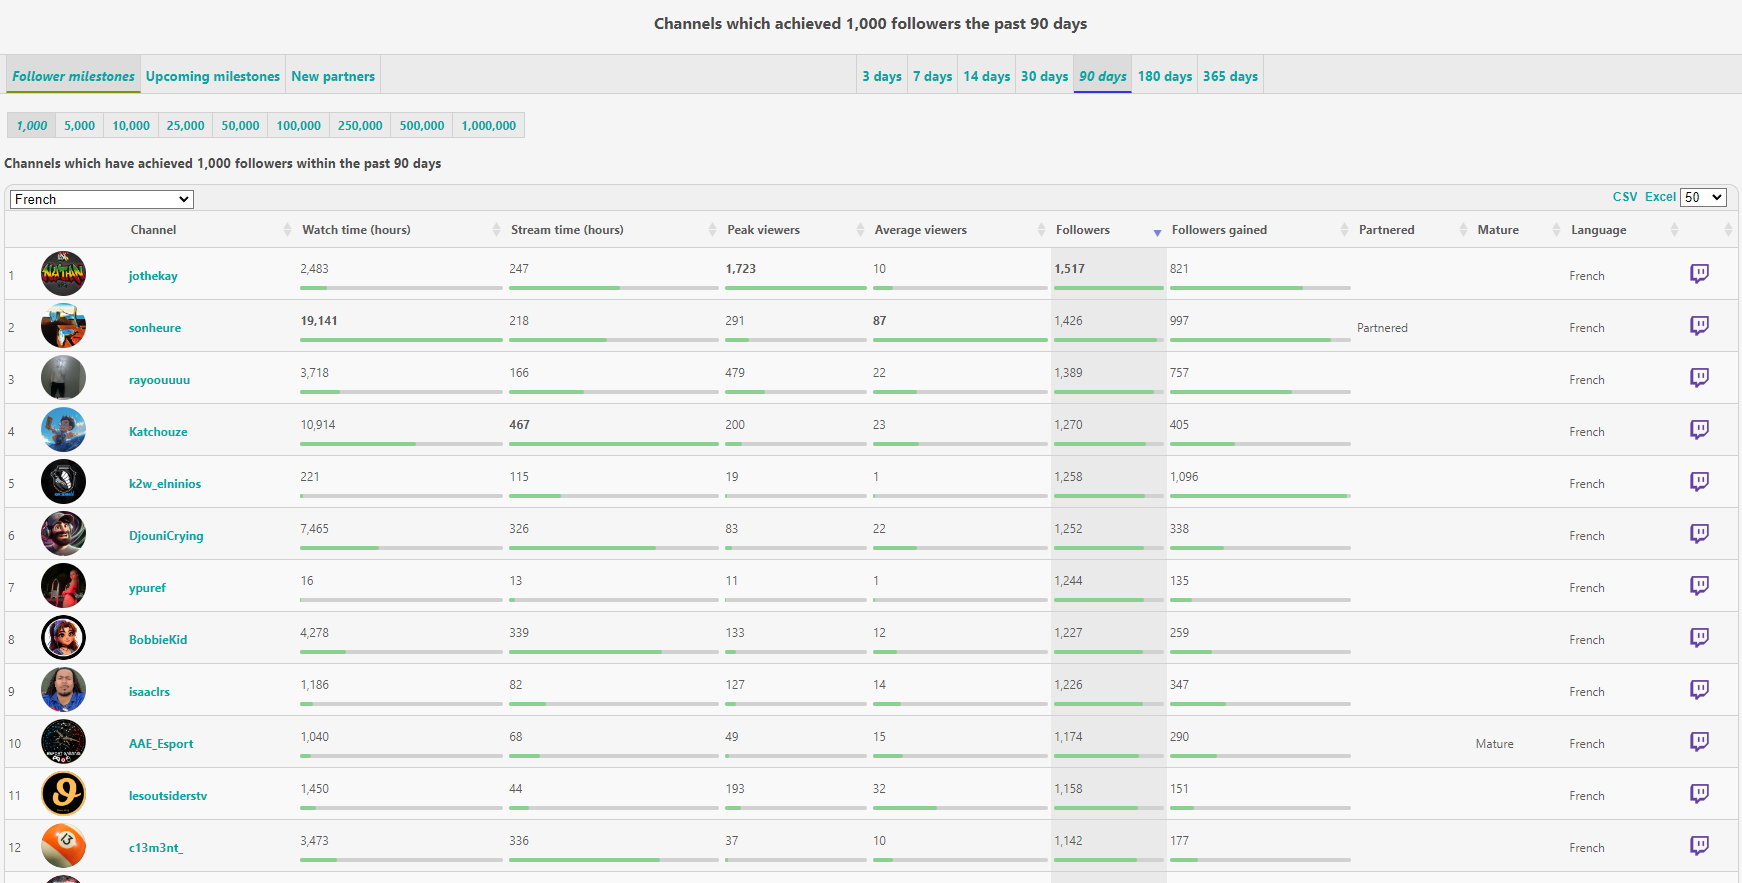This screenshot has width=1742, height=883.
Task: Download the table as CSV
Action: [x=1625, y=197]
